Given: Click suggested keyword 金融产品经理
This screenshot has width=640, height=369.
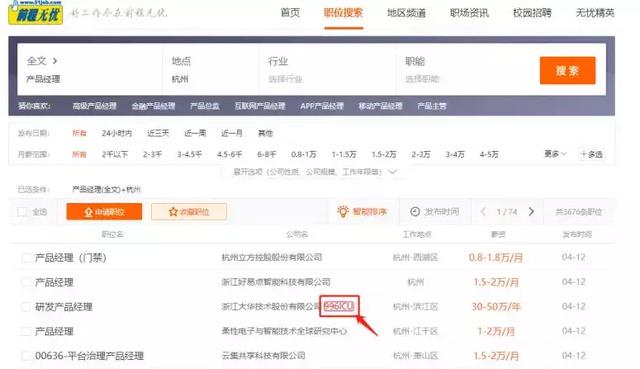Looking at the screenshot, I should point(153,106).
